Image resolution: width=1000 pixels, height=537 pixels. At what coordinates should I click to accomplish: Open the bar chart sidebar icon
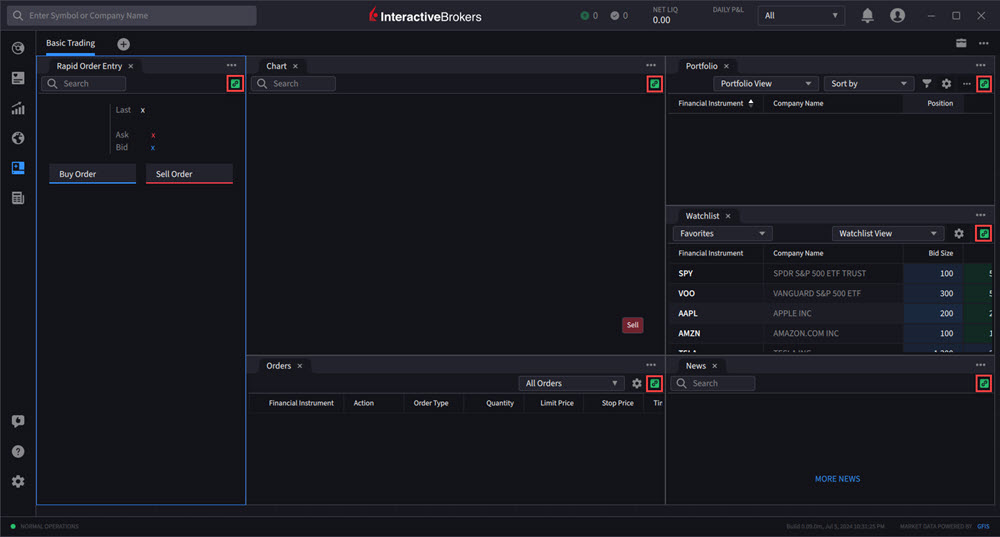tap(18, 108)
